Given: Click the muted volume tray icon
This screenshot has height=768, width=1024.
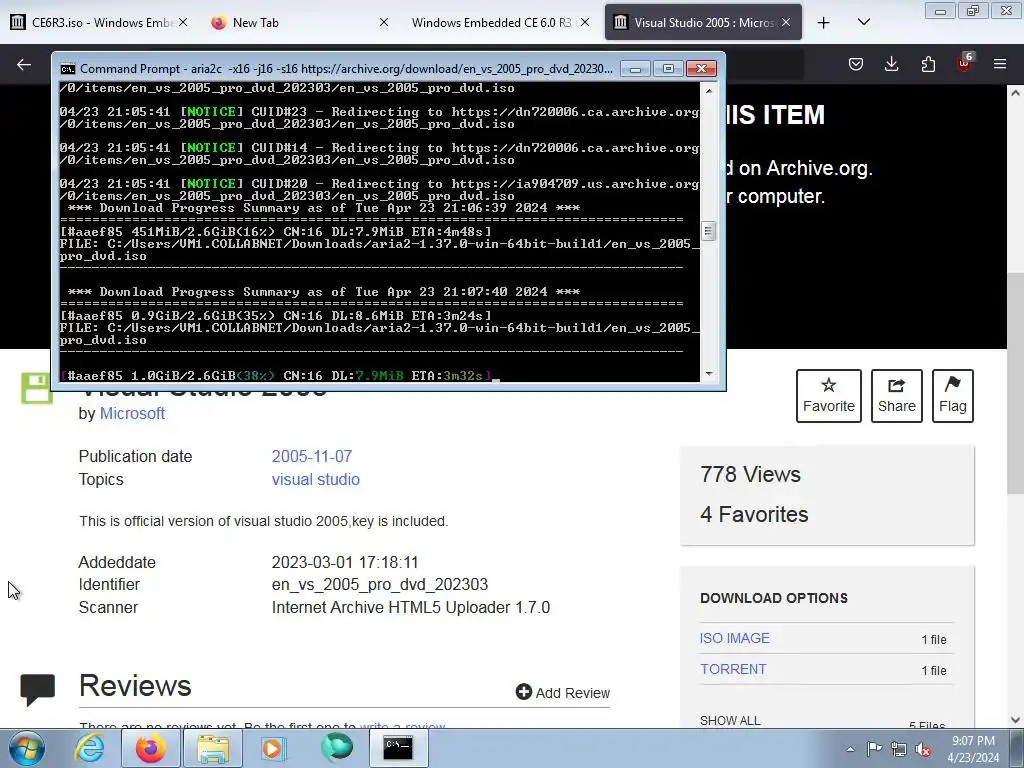Looking at the screenshot, I should pyautogui.click(x=923, y=749).
